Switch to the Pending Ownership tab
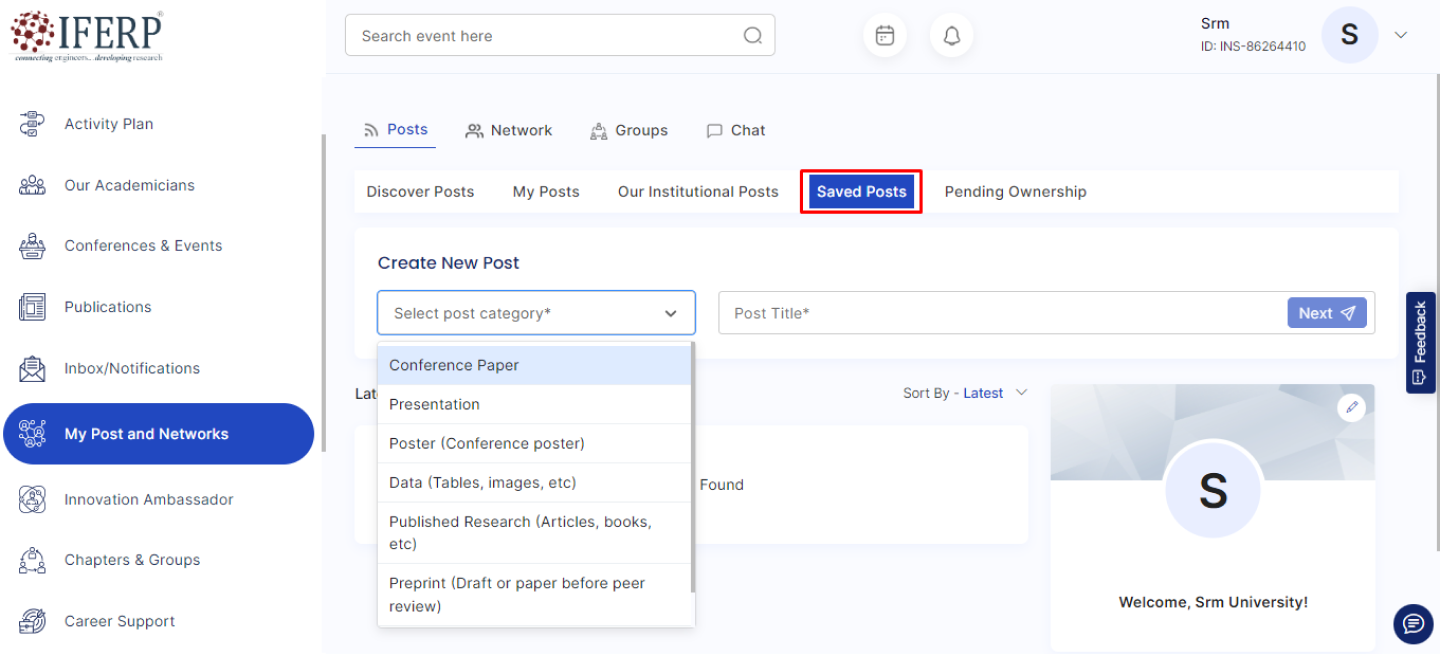Image resolution: width=1440 pixels, height=654 pixels. (1015, 192)
